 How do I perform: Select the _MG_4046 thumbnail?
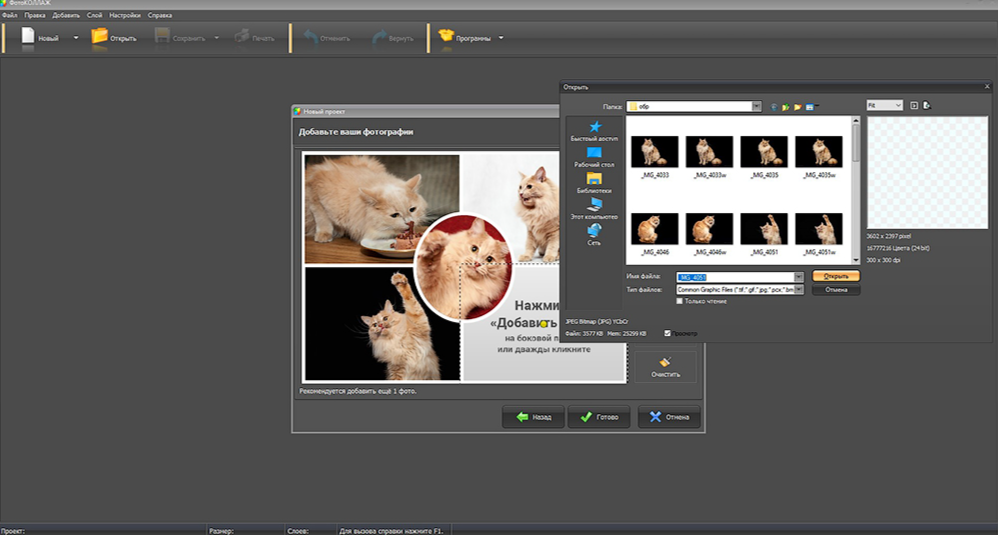[655, 229]
